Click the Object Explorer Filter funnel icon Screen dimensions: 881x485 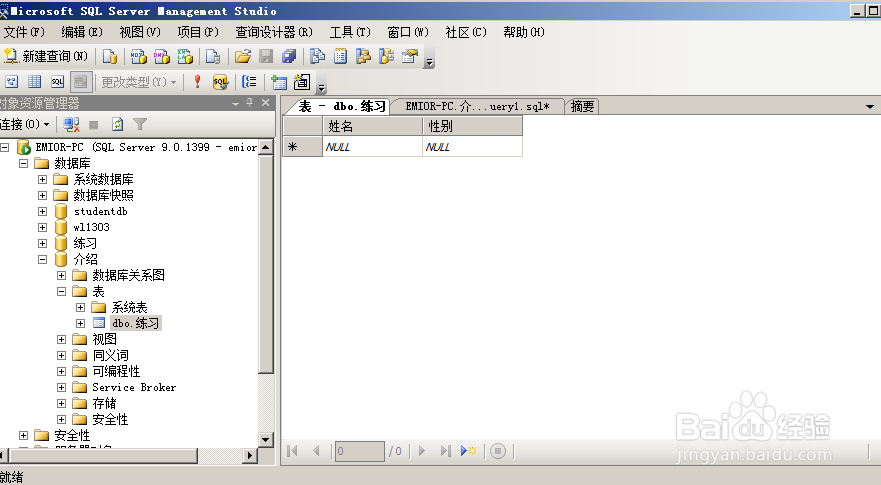pyautogui.click(x=140, y=124)
